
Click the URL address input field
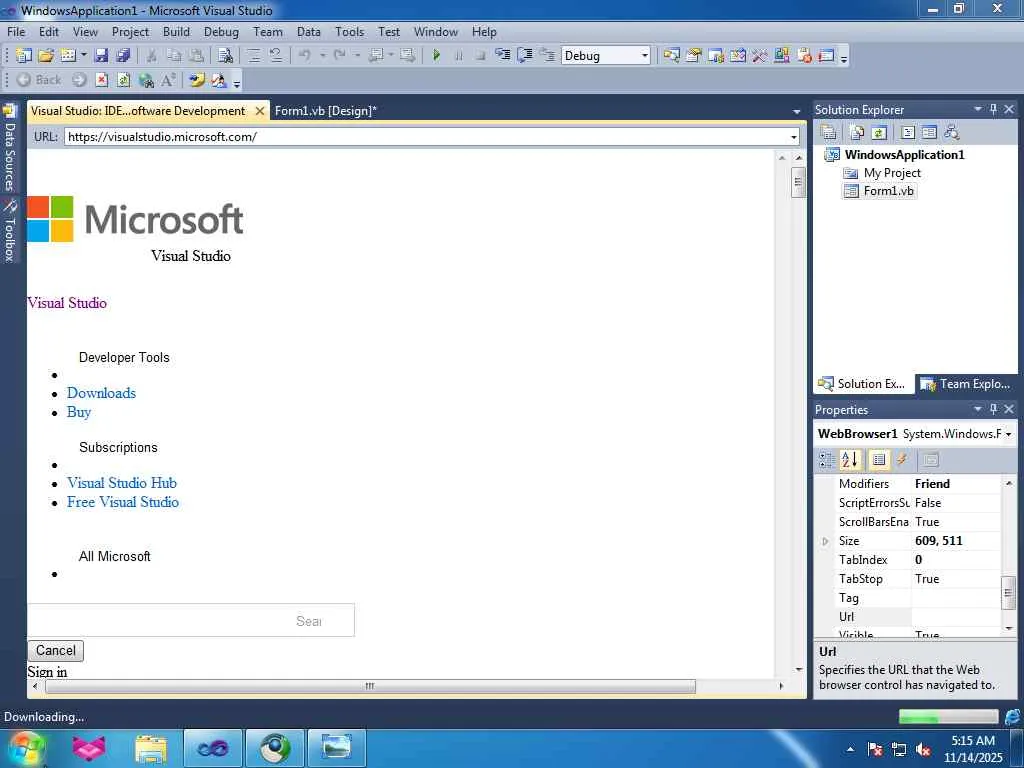tap(426, 136)
